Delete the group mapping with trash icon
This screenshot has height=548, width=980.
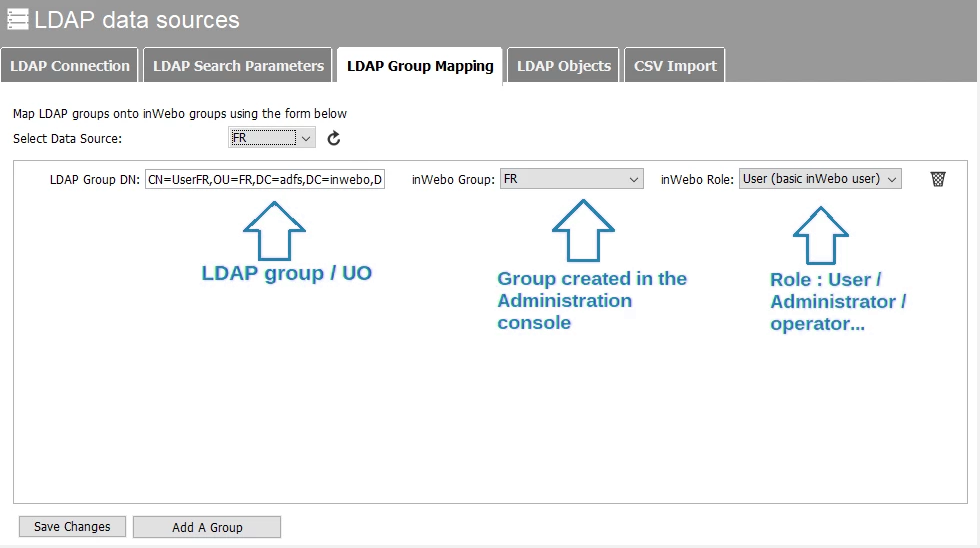click(937, 179)
